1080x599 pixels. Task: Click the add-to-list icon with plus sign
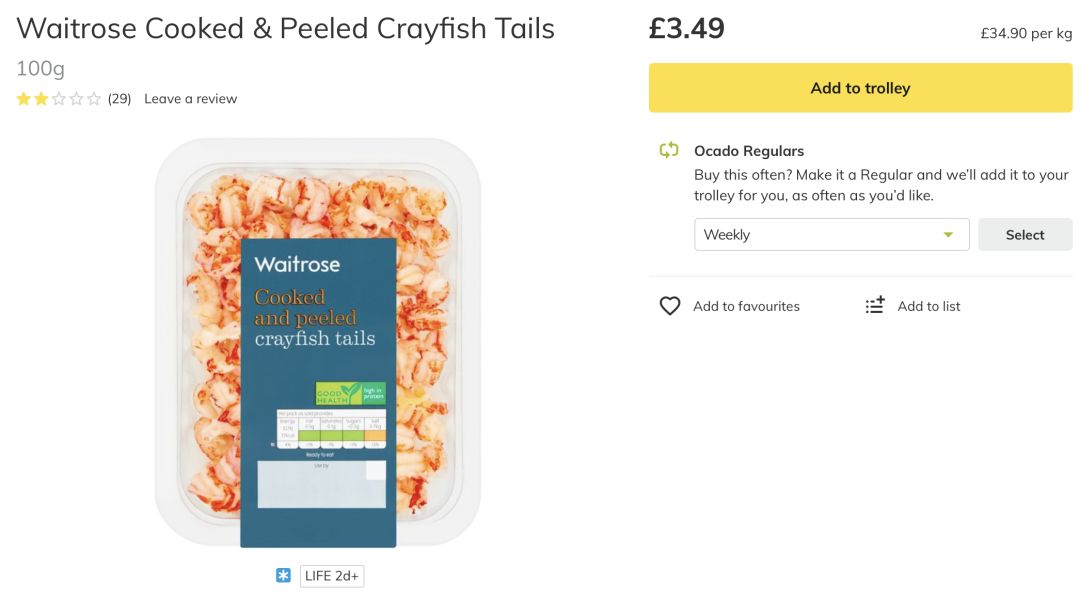875,306
